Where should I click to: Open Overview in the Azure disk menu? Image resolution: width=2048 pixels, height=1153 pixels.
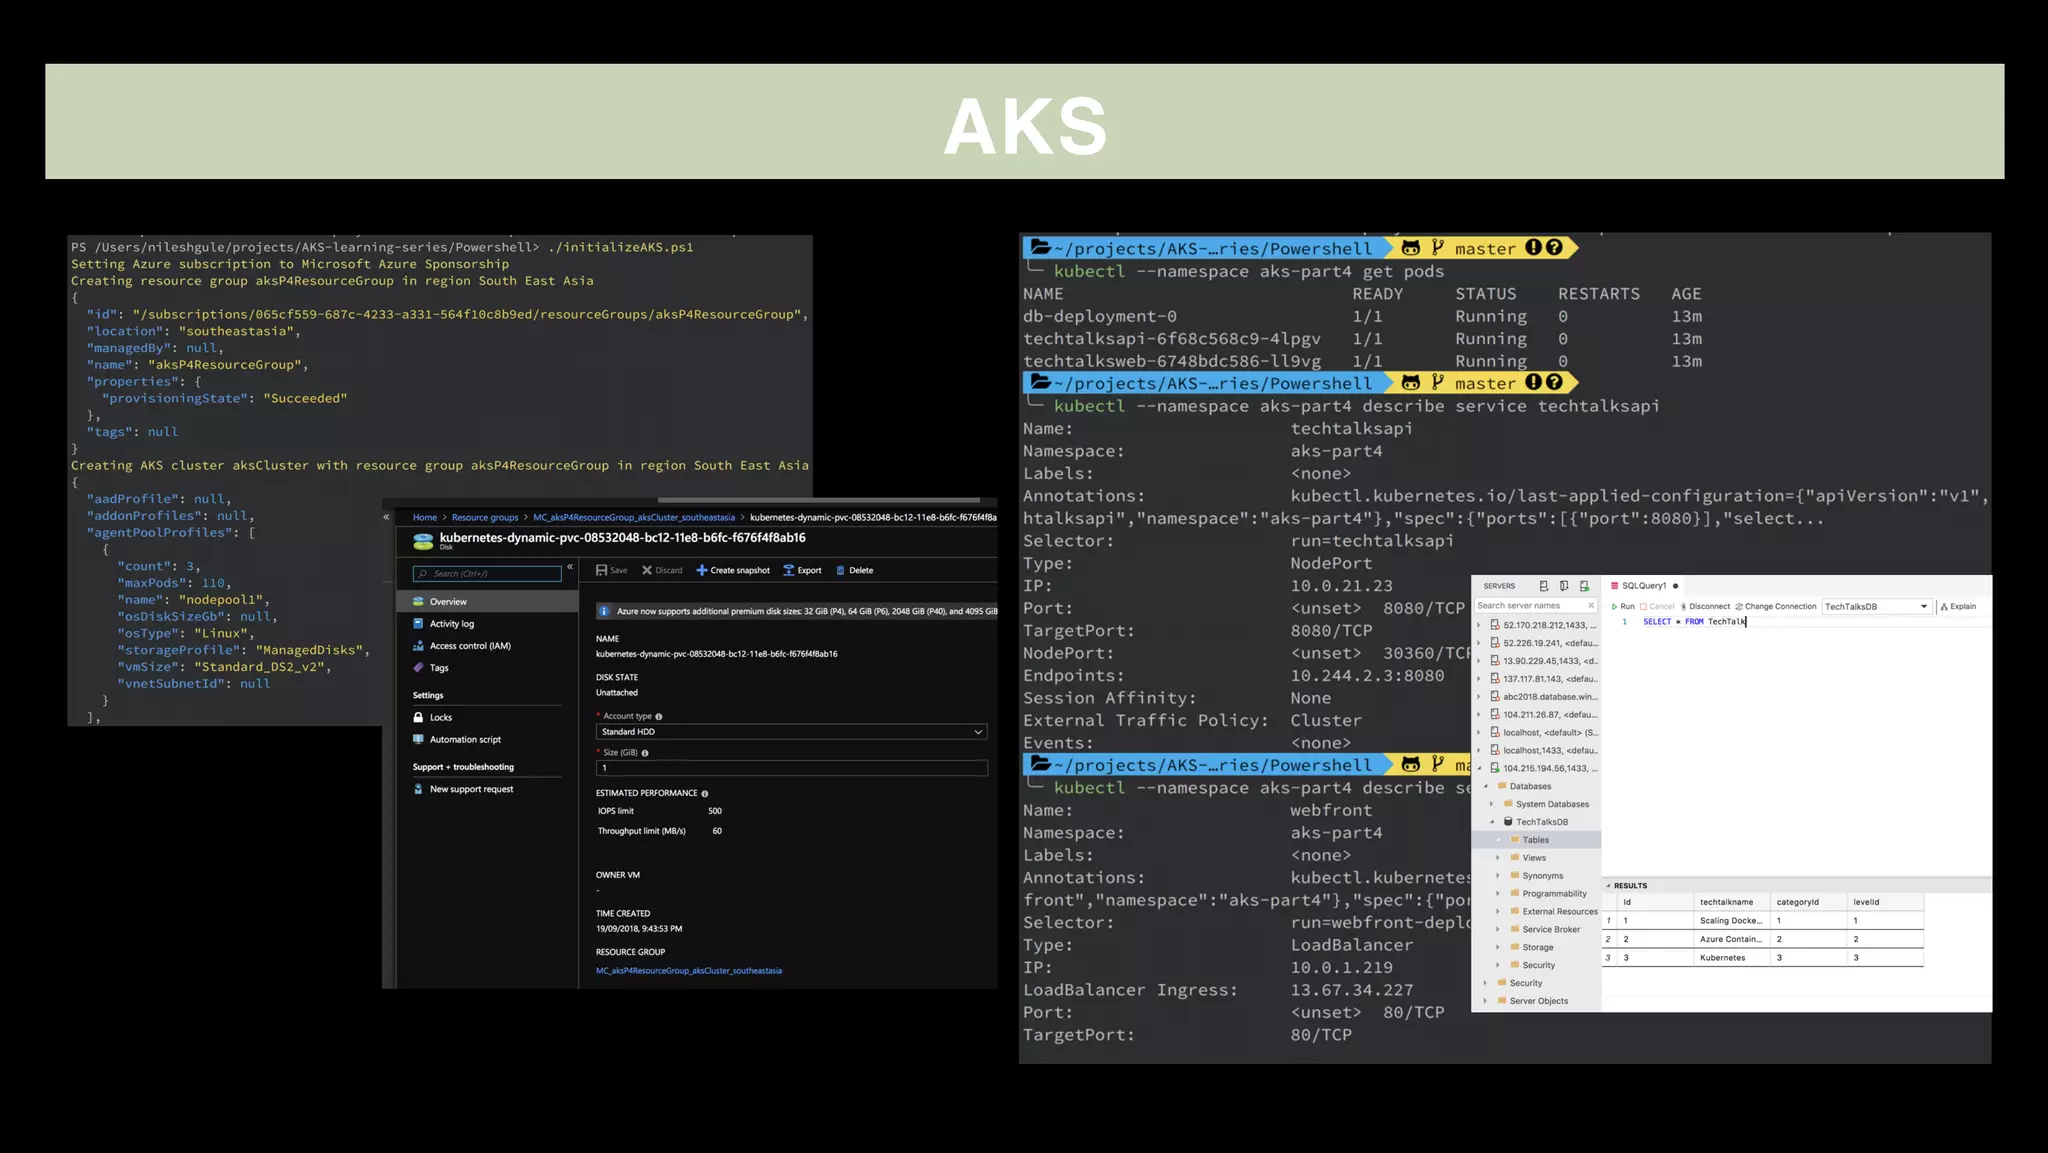click(488, 601)
